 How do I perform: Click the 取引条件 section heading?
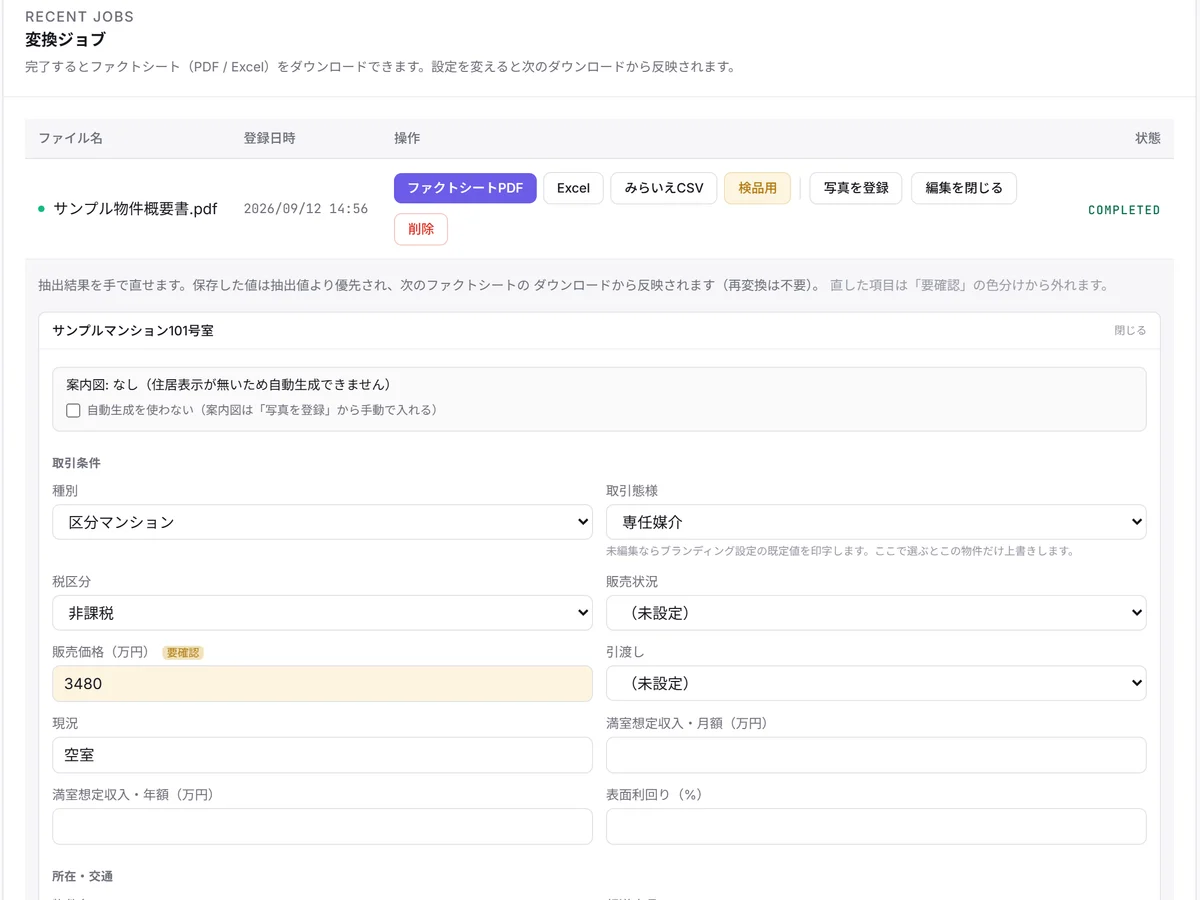tap(76, 463)
